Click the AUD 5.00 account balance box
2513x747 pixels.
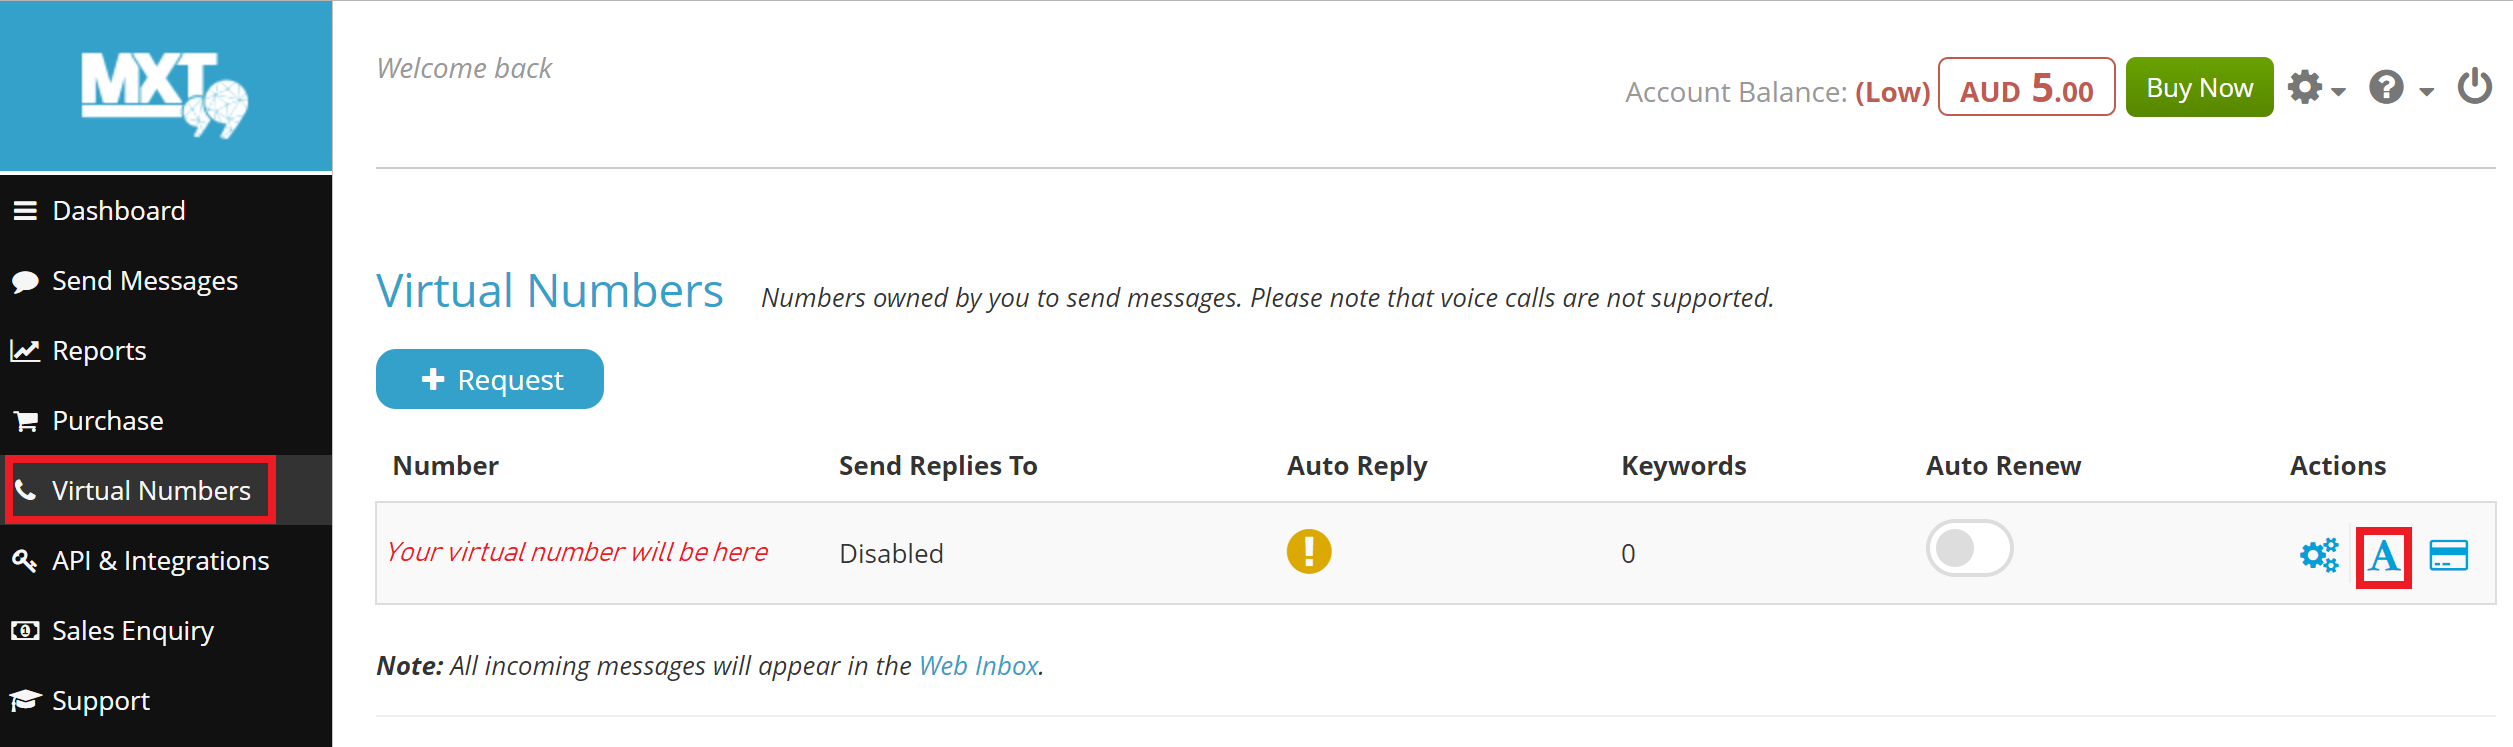pos(2025,88)
